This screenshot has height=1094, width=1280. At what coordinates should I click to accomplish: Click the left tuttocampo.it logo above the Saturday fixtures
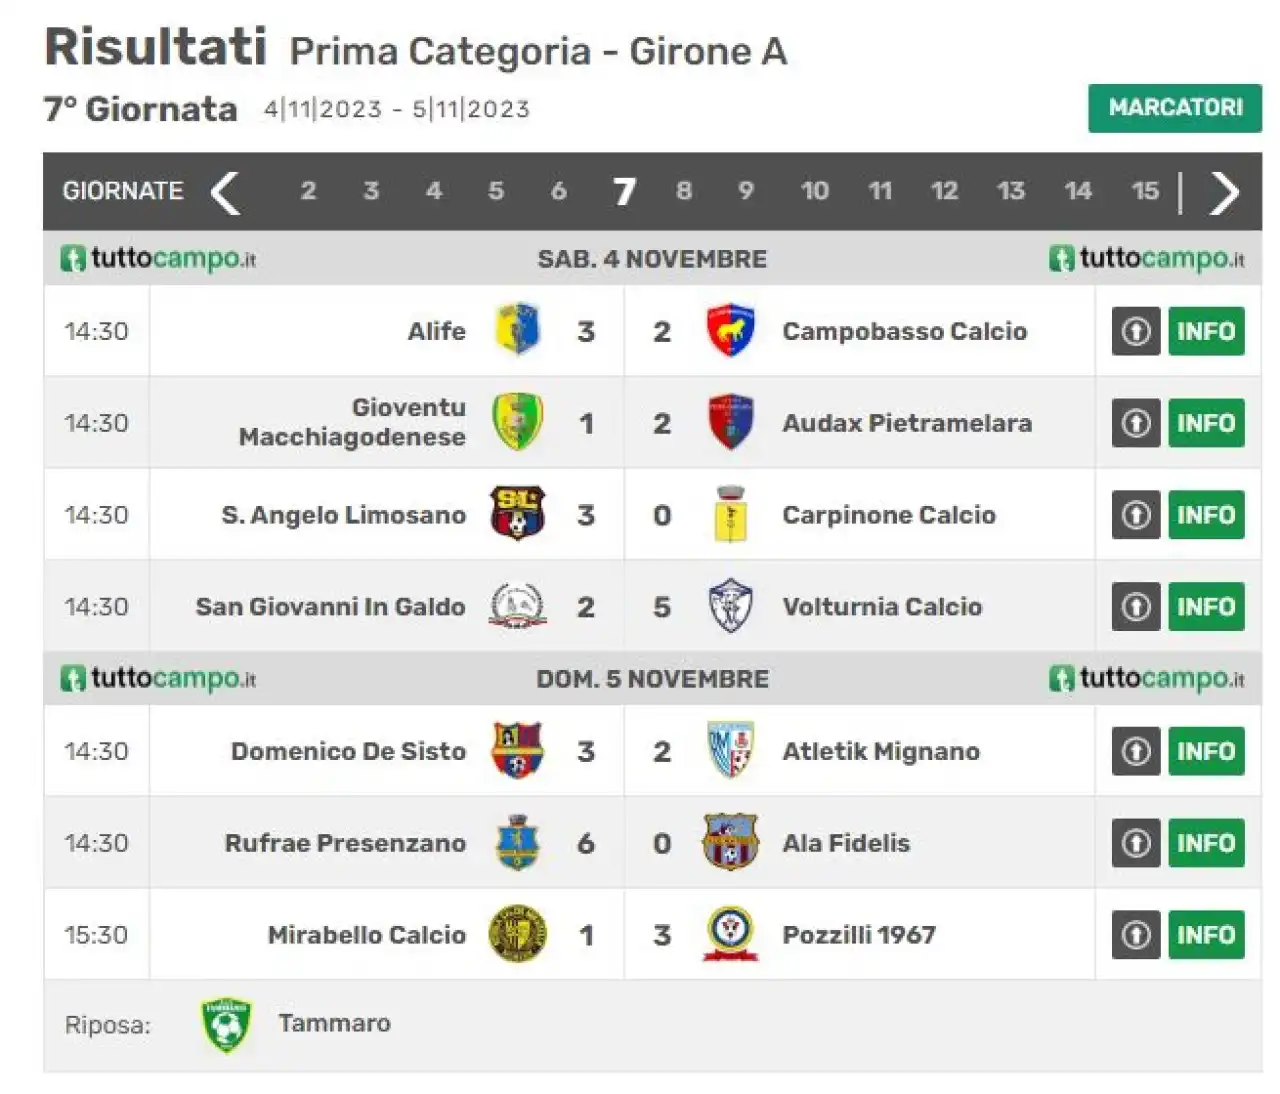click(158, 259)
